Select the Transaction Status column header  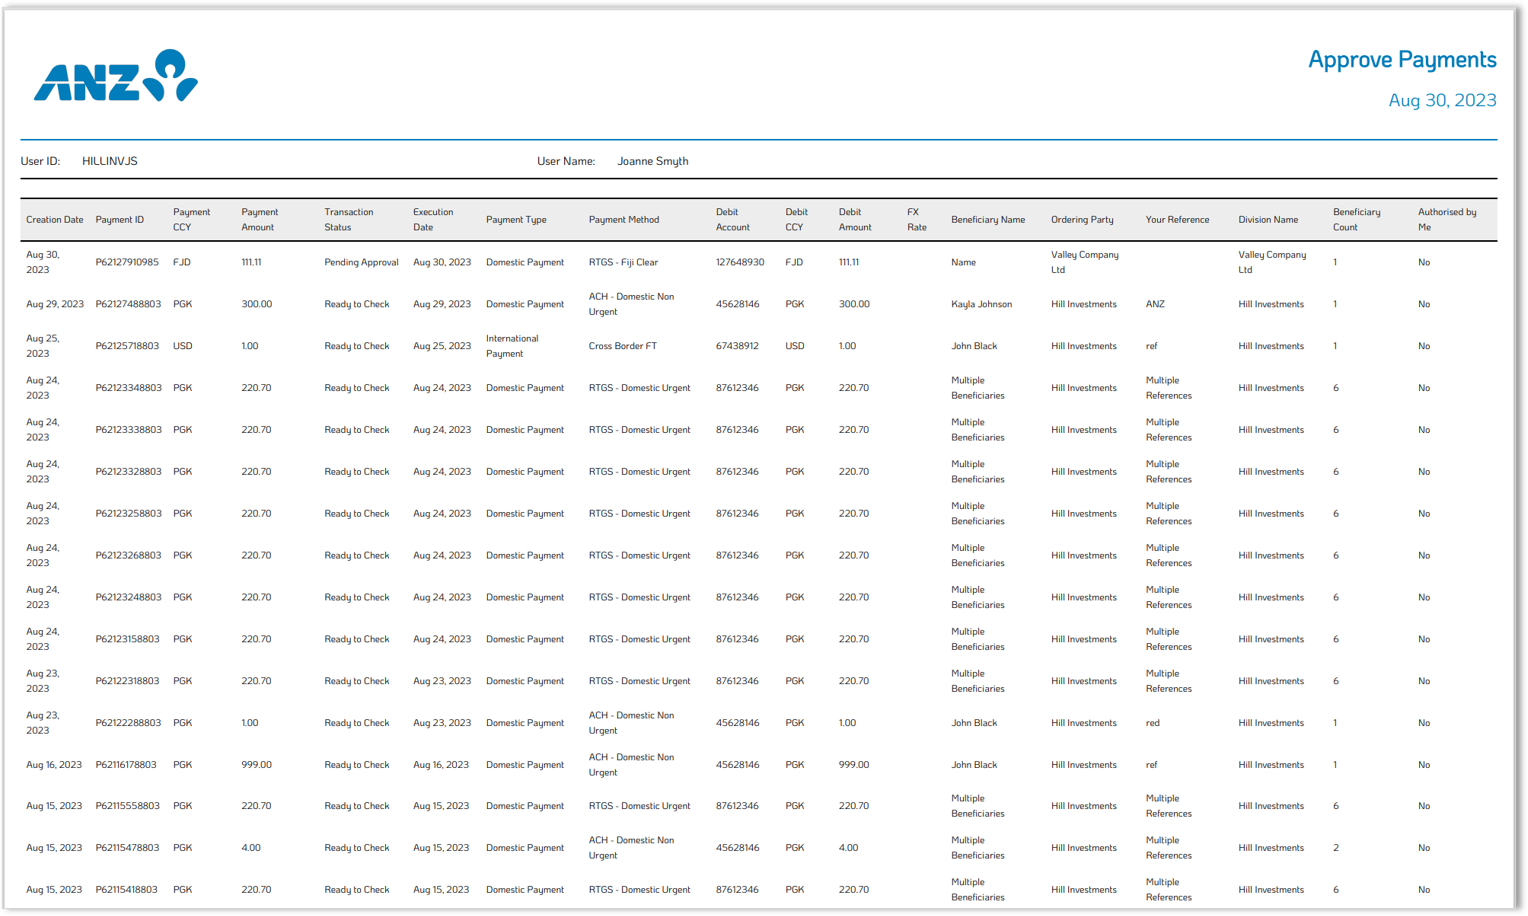(348, 220)
